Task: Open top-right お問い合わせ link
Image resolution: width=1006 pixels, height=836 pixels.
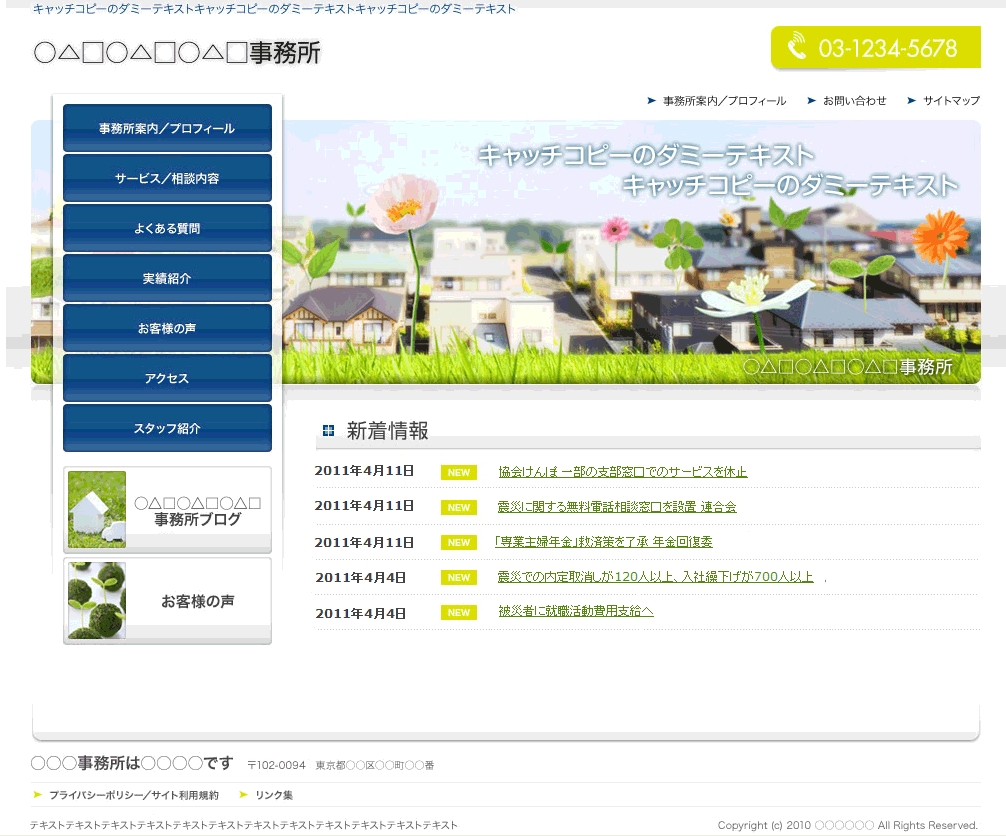Action: (855, 101)
